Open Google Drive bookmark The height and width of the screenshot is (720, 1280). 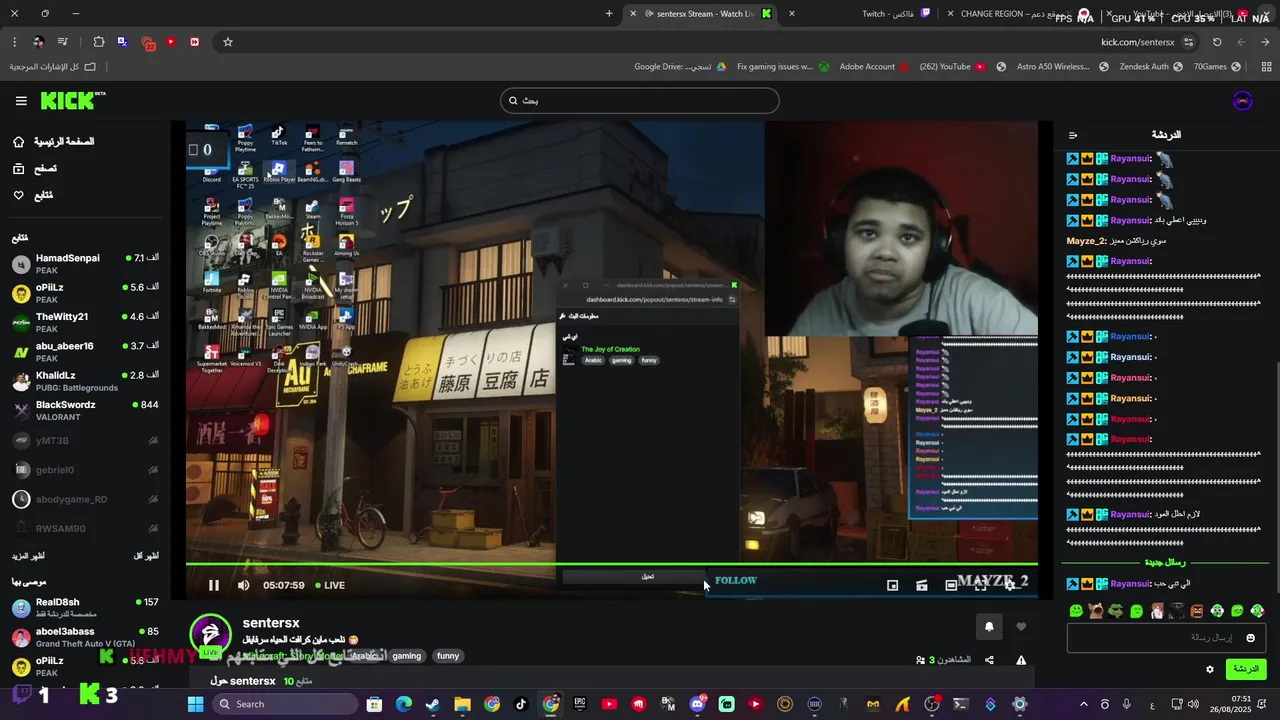pos(681,67)
